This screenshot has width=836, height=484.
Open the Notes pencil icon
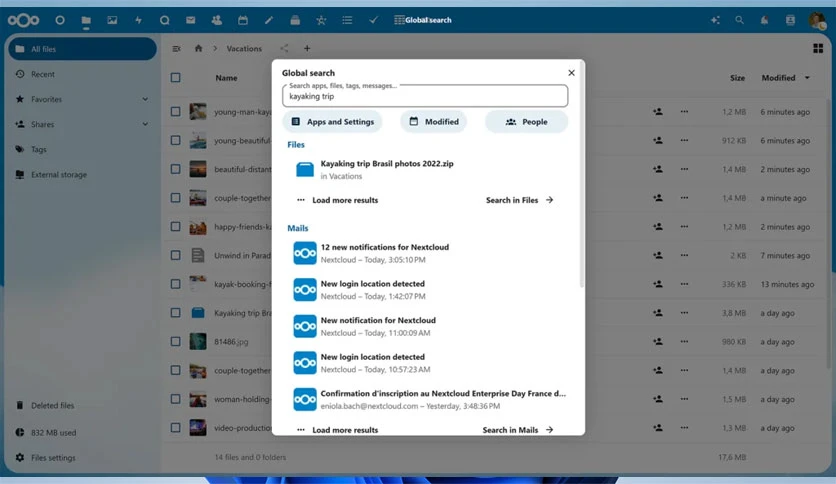pyautogui.click(x=269, y=20)
